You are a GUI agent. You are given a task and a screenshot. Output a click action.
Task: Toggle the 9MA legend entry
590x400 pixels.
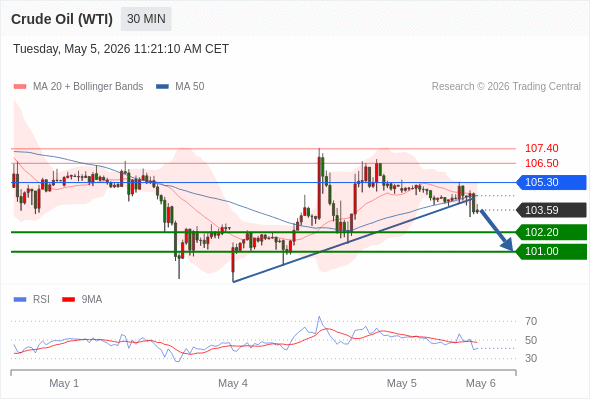coord(82,300)
